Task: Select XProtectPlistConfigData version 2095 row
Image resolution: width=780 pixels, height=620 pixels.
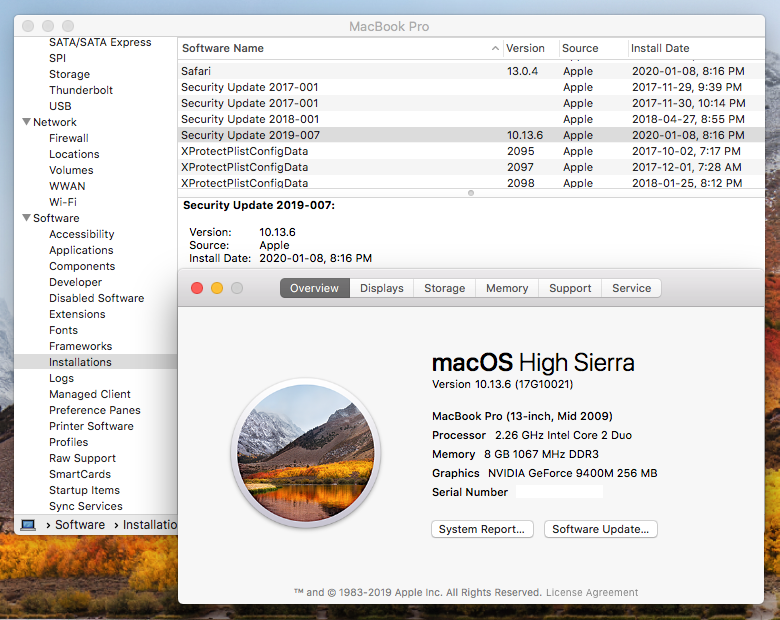Action: pyautogui.click(x=471, y=151)
